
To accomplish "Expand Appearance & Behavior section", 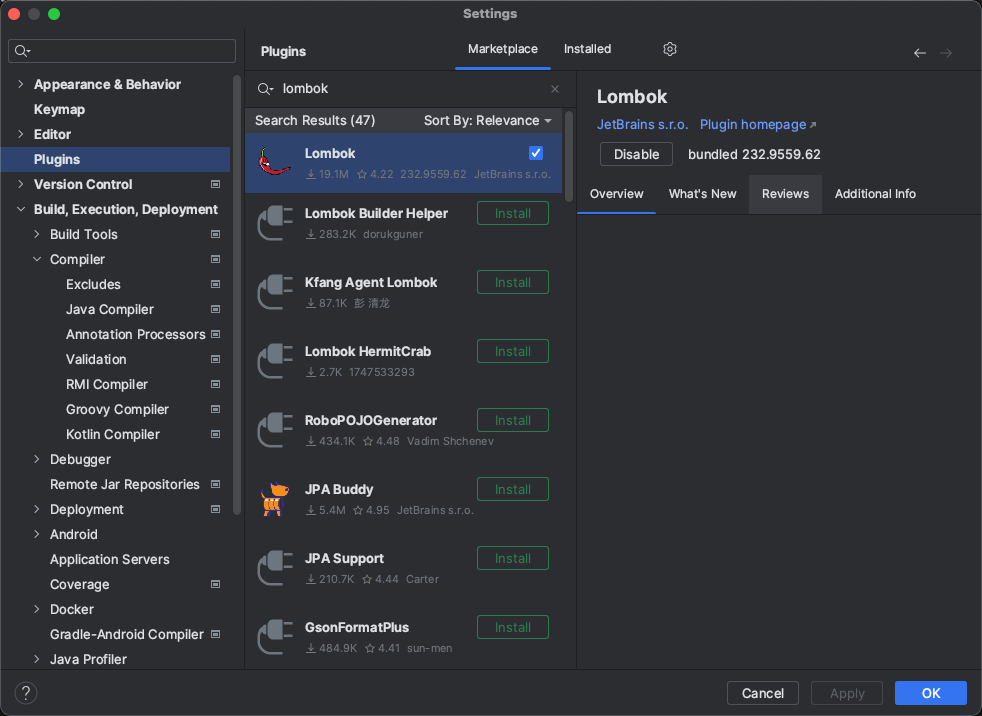I will click(21, 84).
